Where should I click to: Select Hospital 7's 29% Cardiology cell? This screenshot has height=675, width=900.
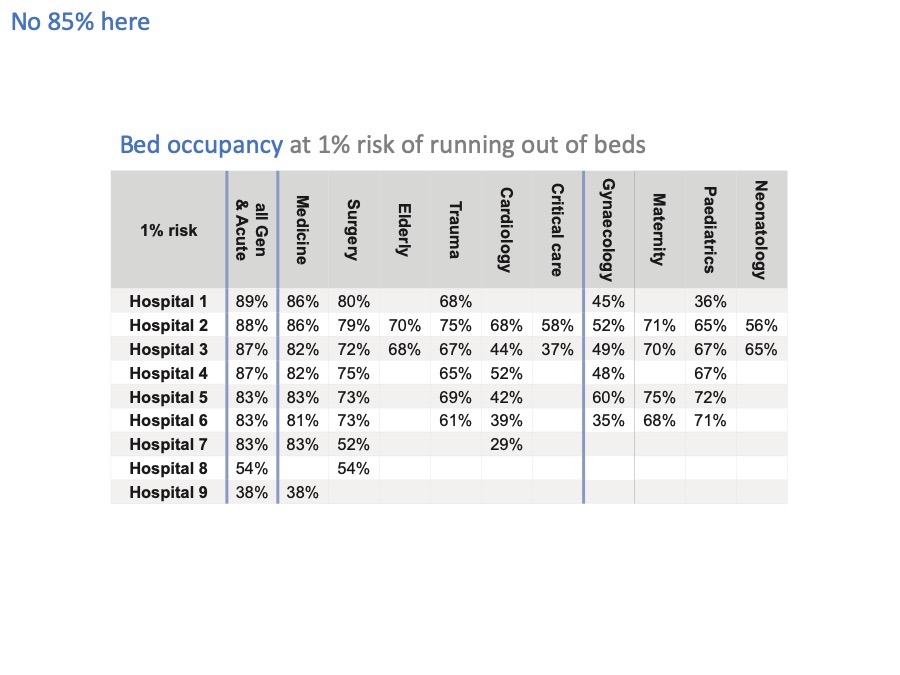(506, 444)
